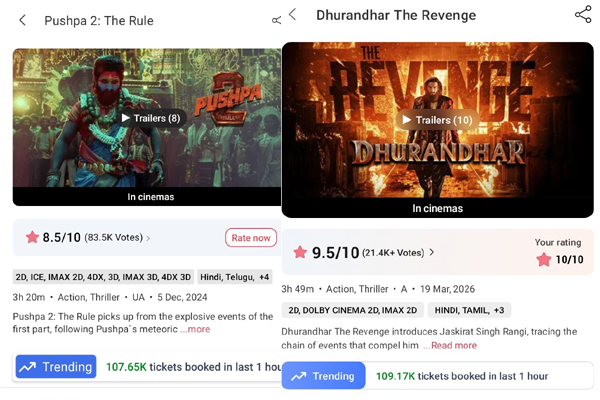Play Dhurandhar Trailers (10)
The height and width of the screenshot is (400, 600).
[x=437, y=120]
